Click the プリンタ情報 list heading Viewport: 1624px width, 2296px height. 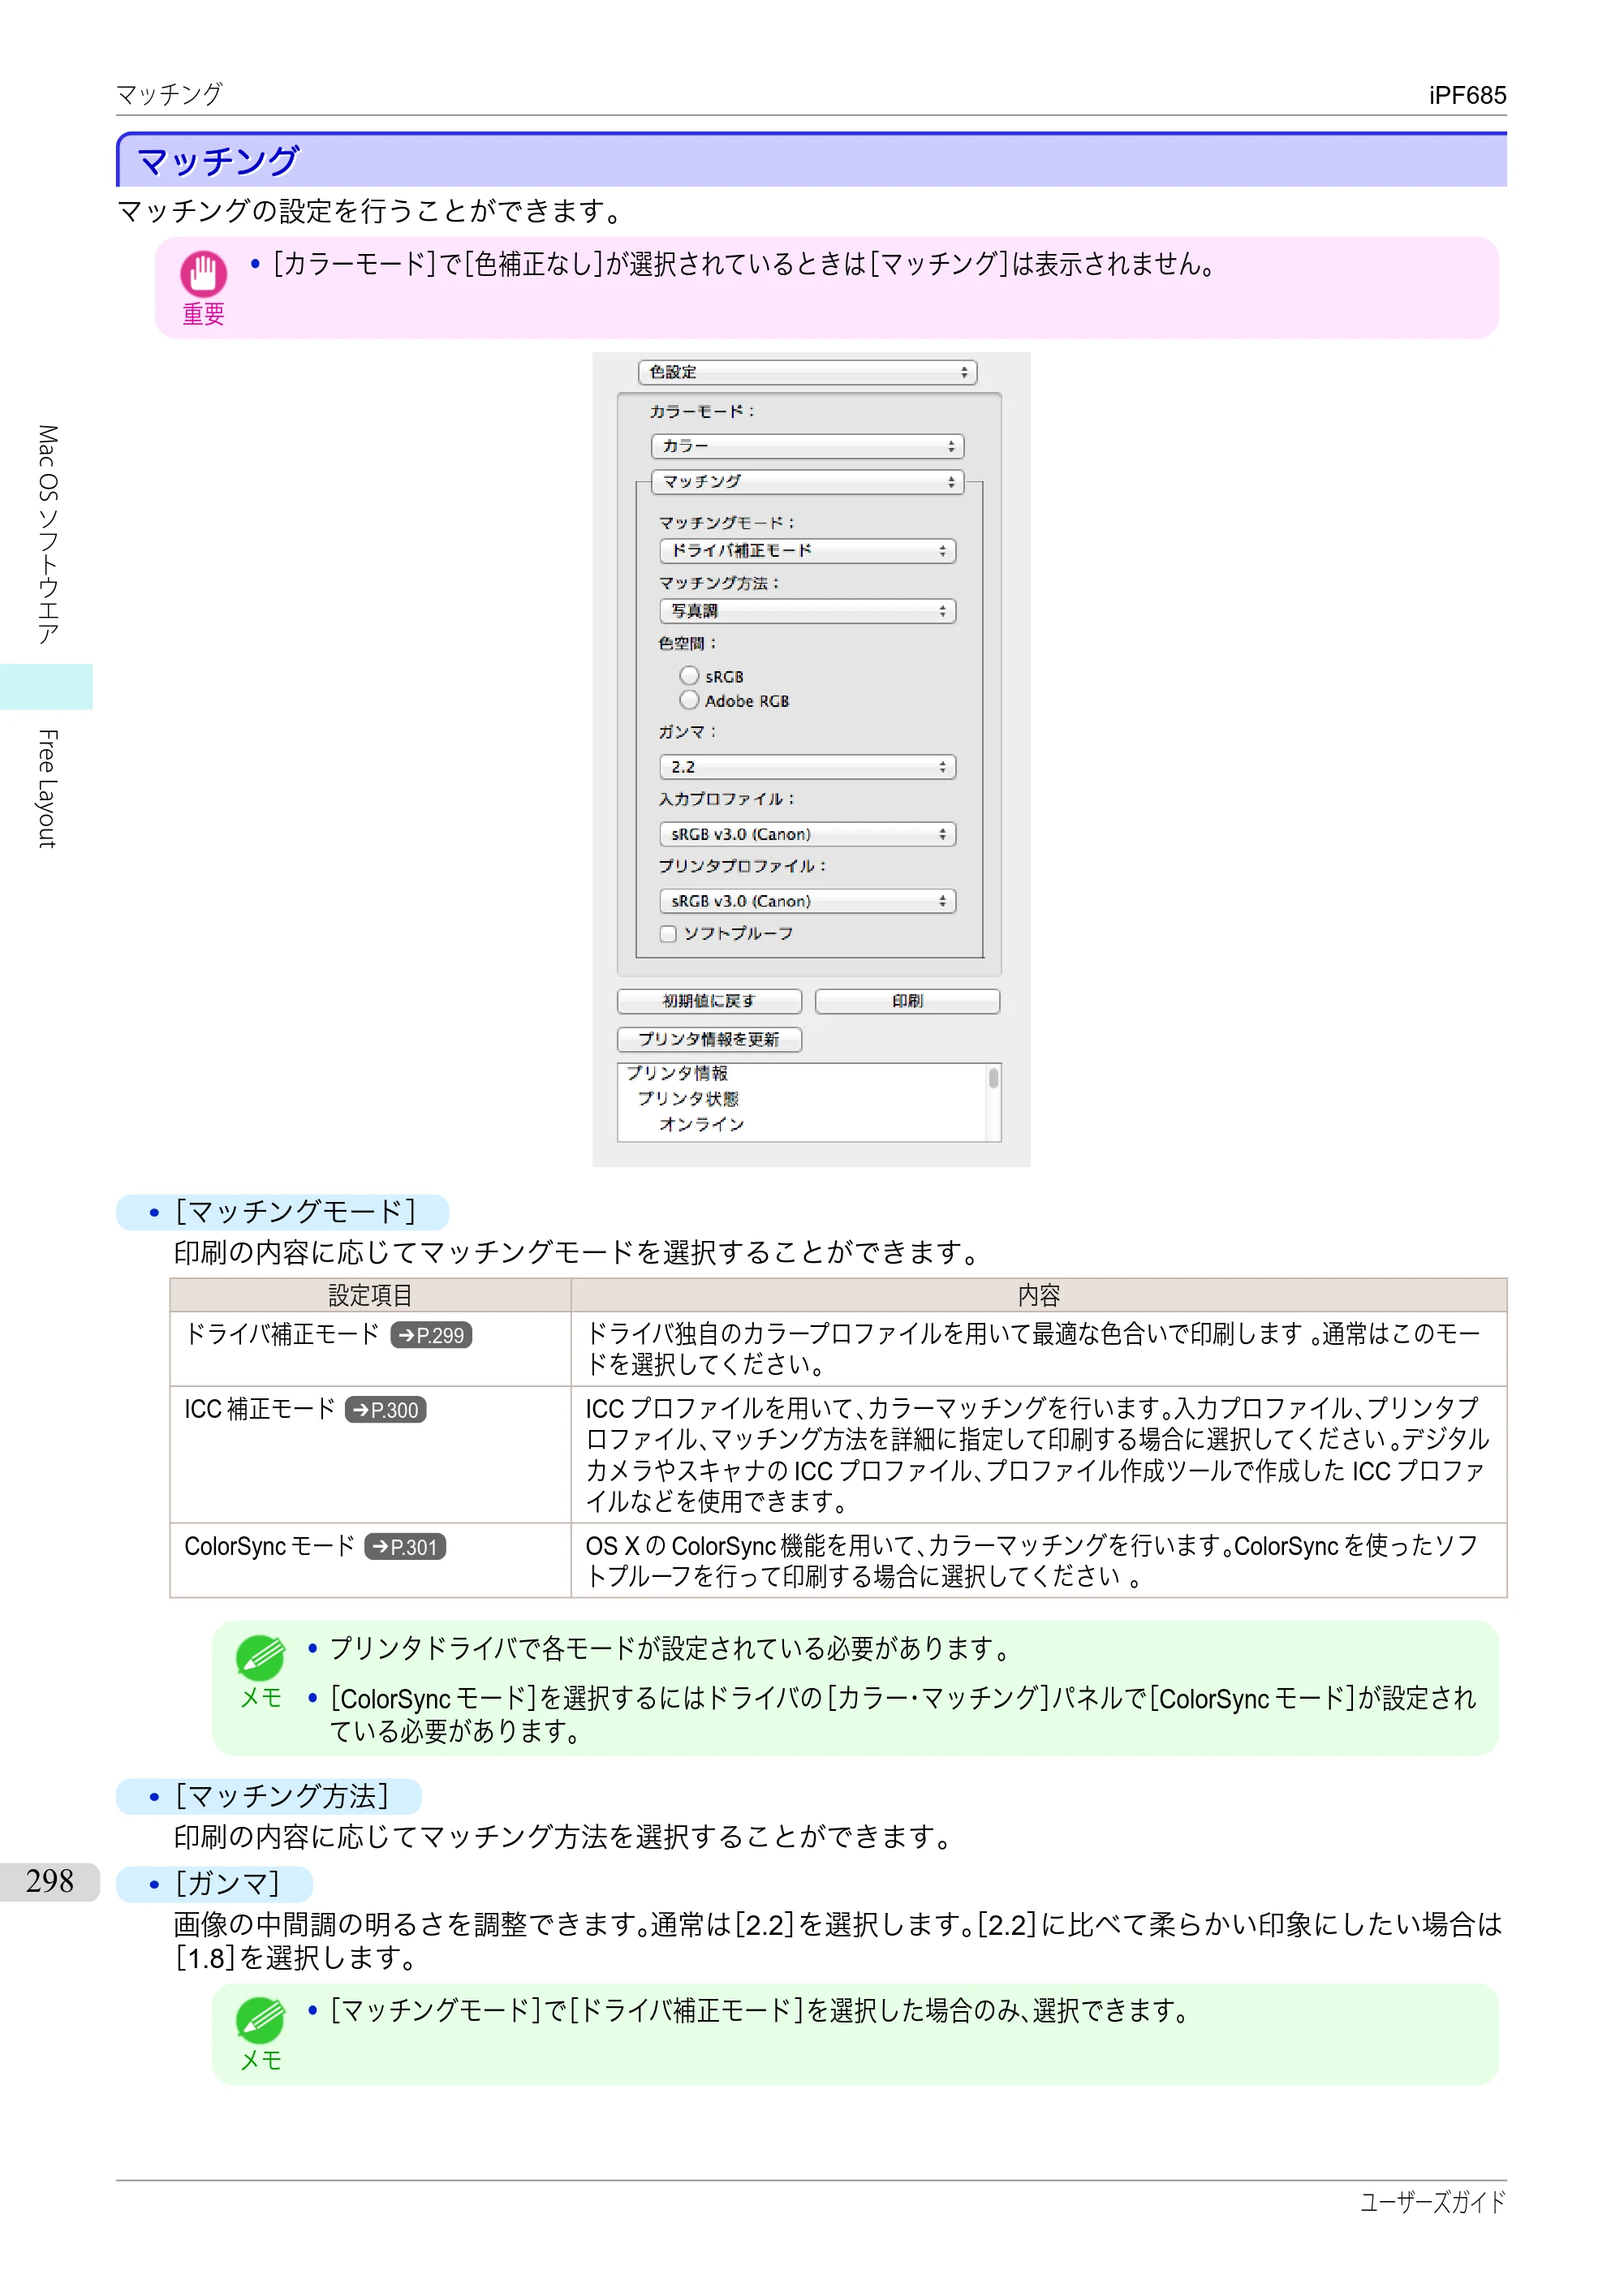[x=677, y=1073]
